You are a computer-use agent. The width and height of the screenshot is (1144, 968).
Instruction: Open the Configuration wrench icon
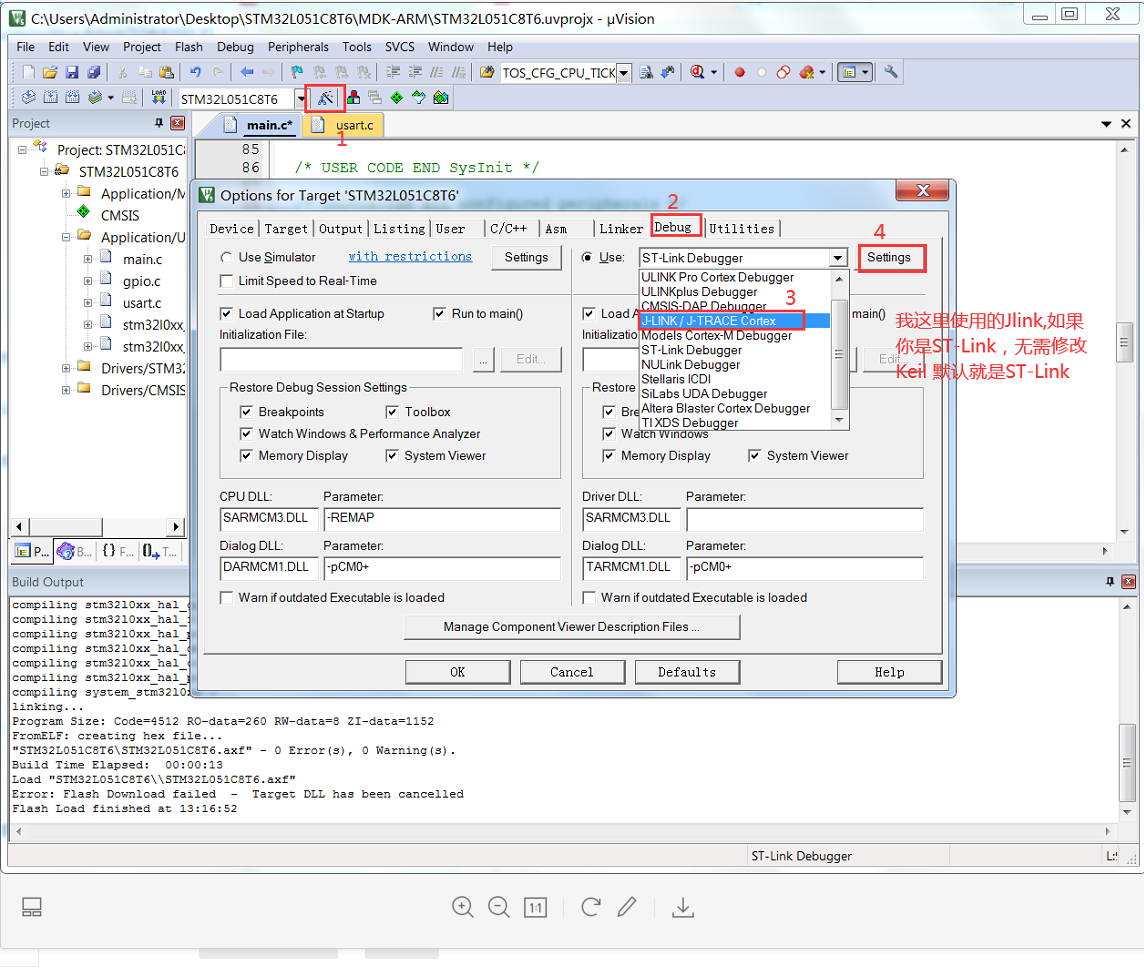click(890, 72)
